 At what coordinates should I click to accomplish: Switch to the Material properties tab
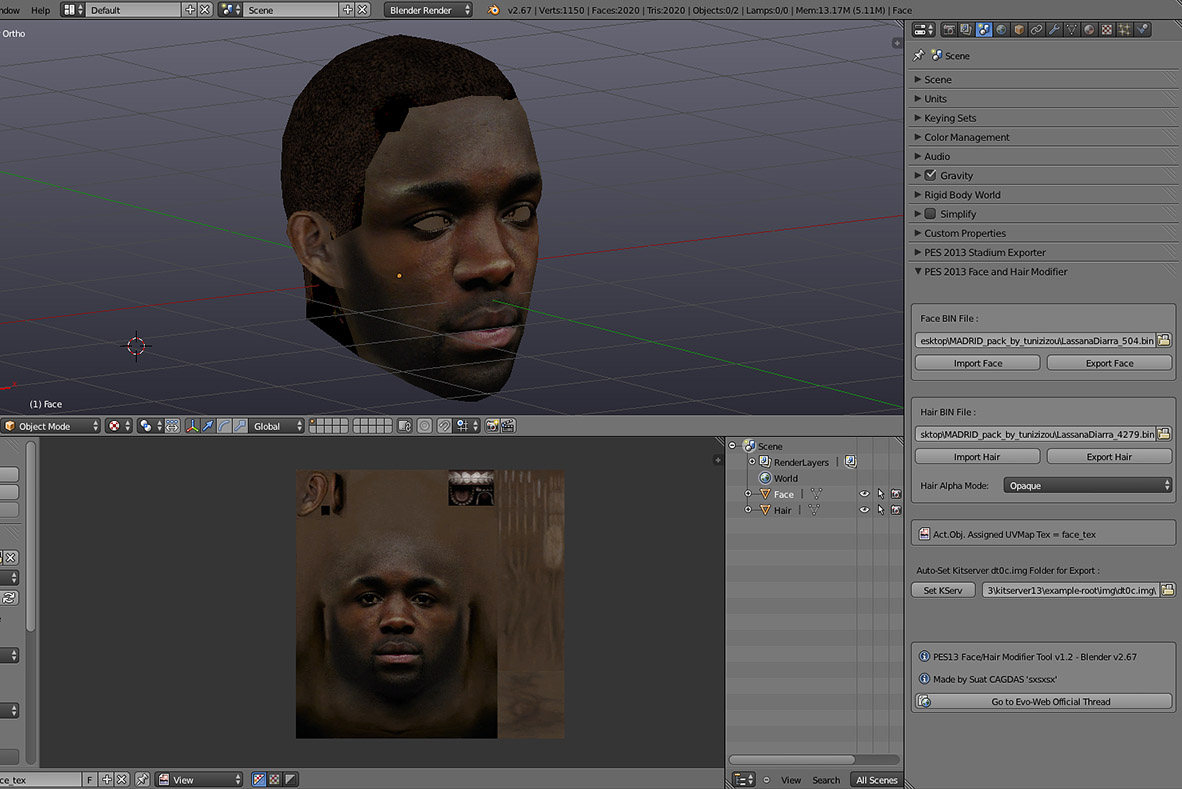coord(1089,30)
